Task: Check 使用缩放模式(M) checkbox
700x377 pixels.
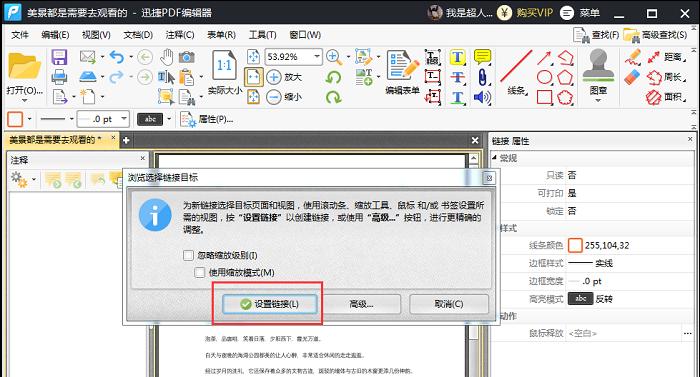Action: pyautogui.click(x=200, y=272)
